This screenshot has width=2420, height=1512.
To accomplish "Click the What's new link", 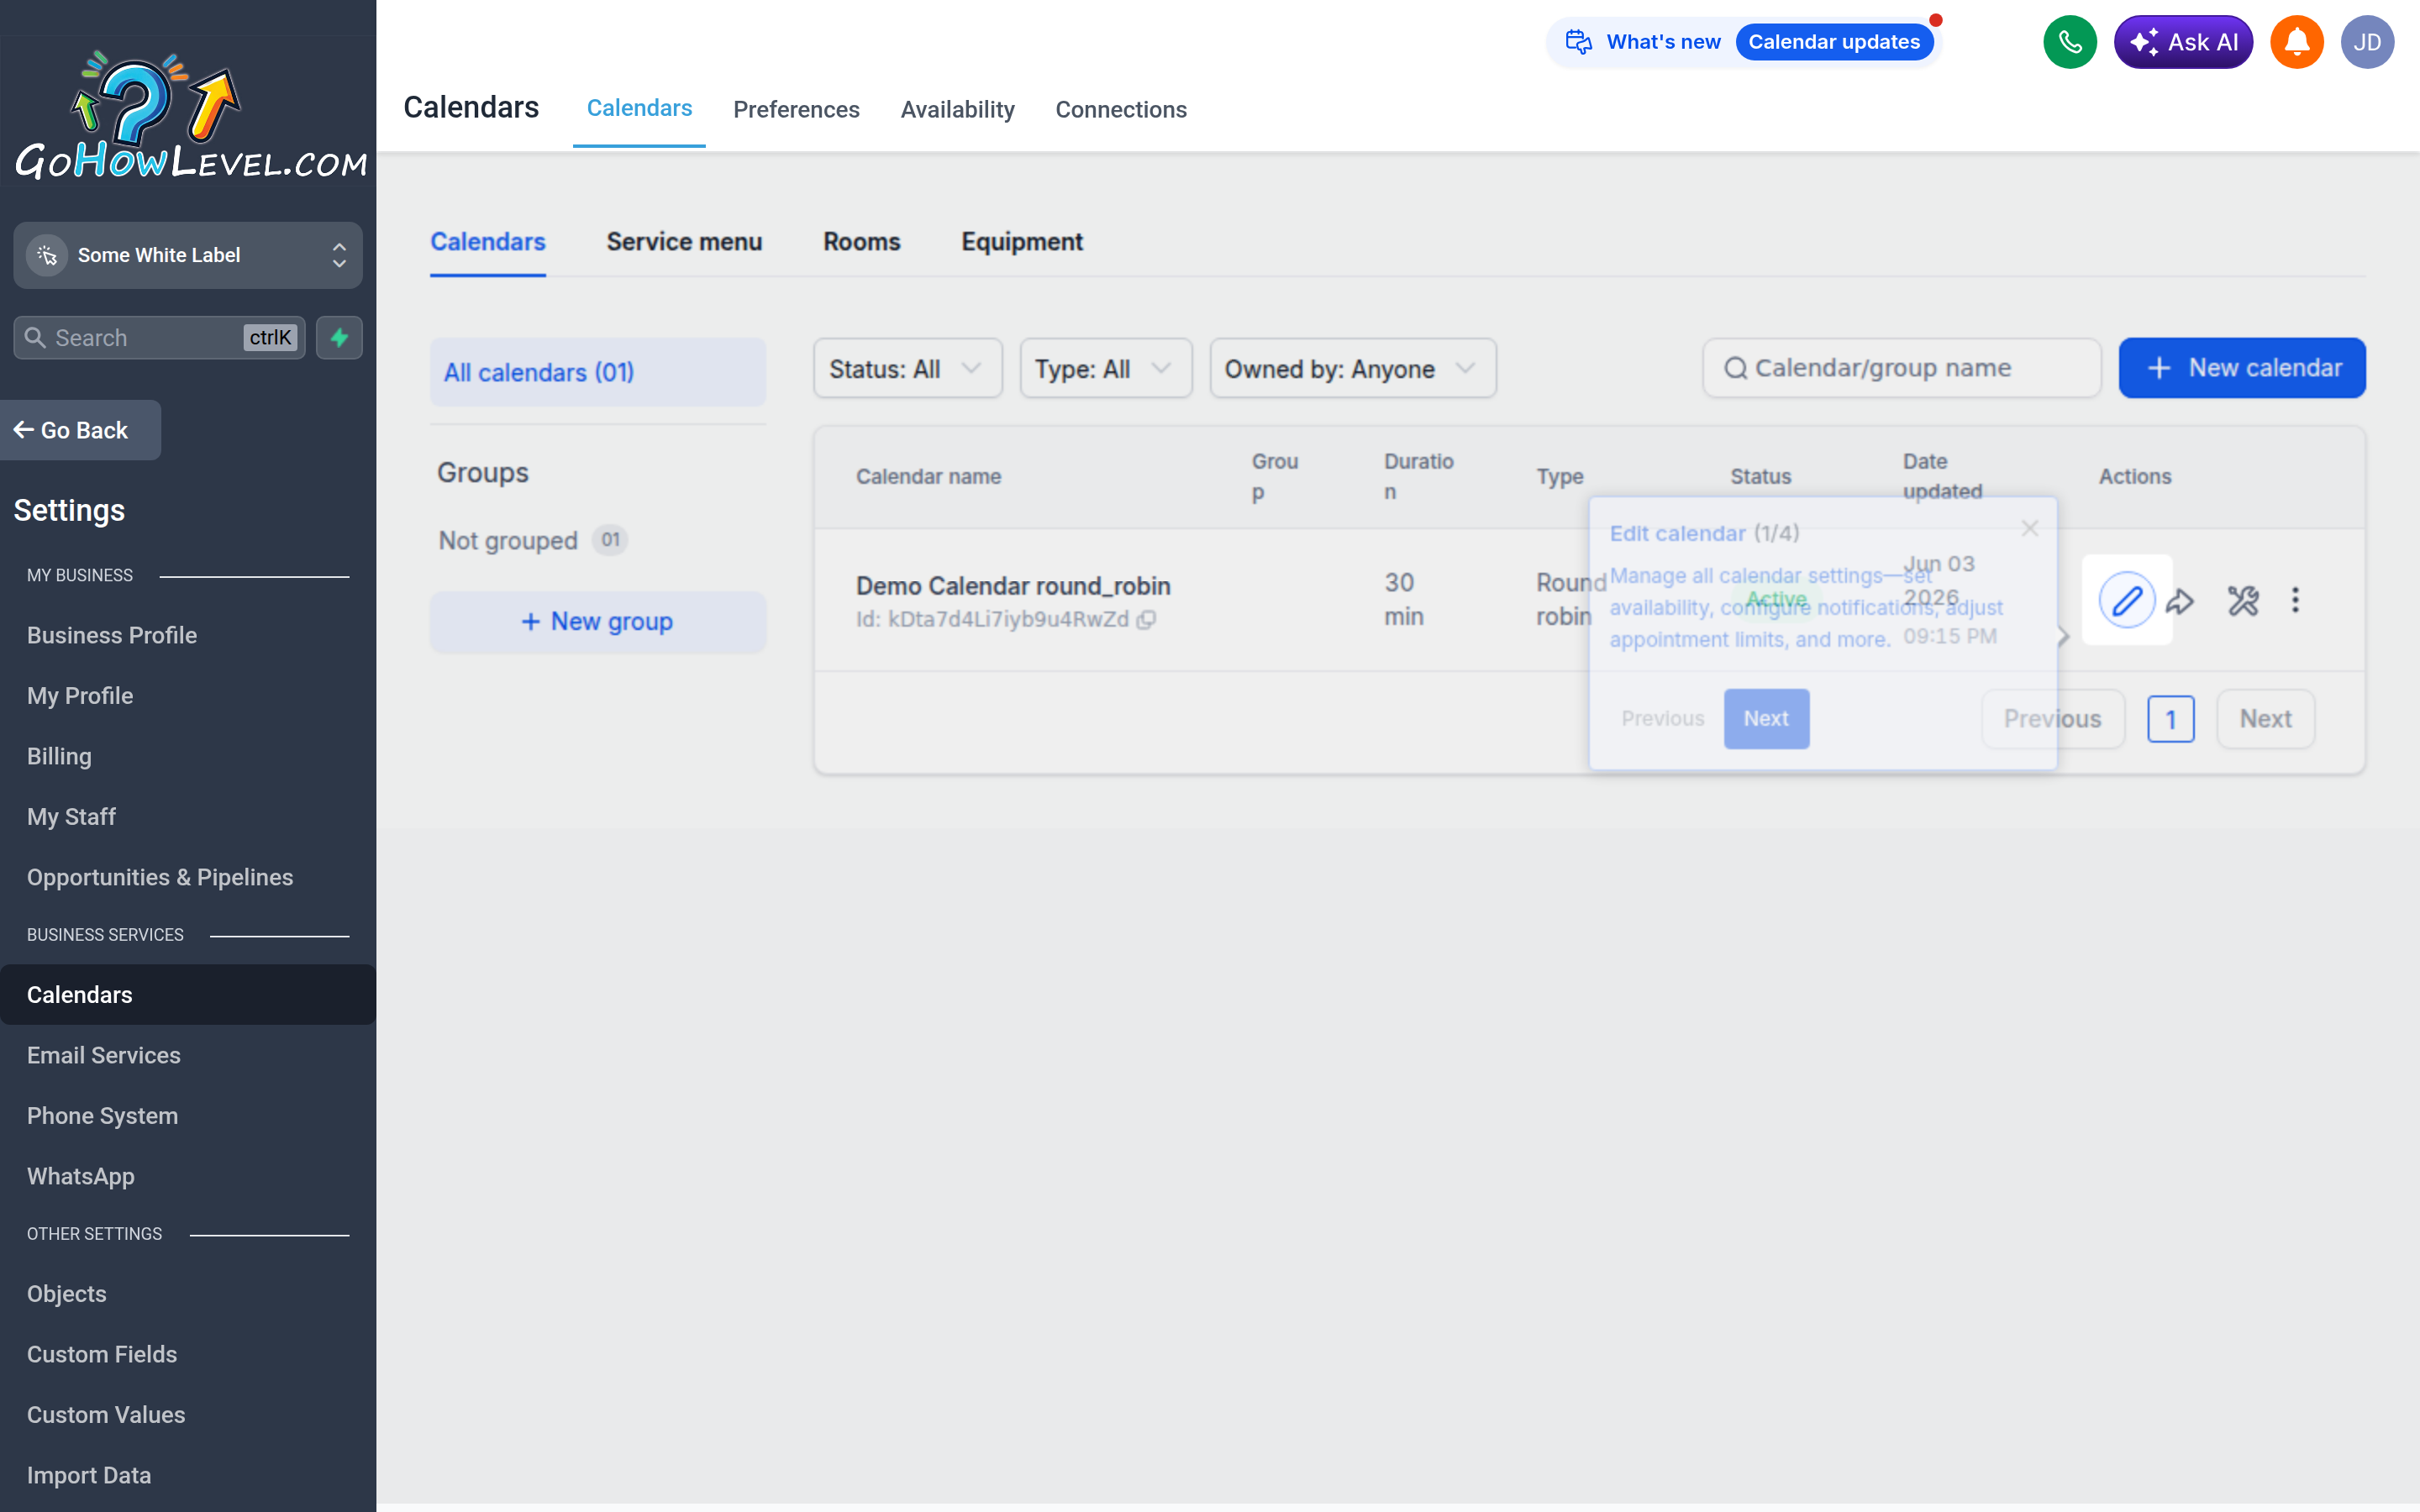I will tap(1663, 42).
